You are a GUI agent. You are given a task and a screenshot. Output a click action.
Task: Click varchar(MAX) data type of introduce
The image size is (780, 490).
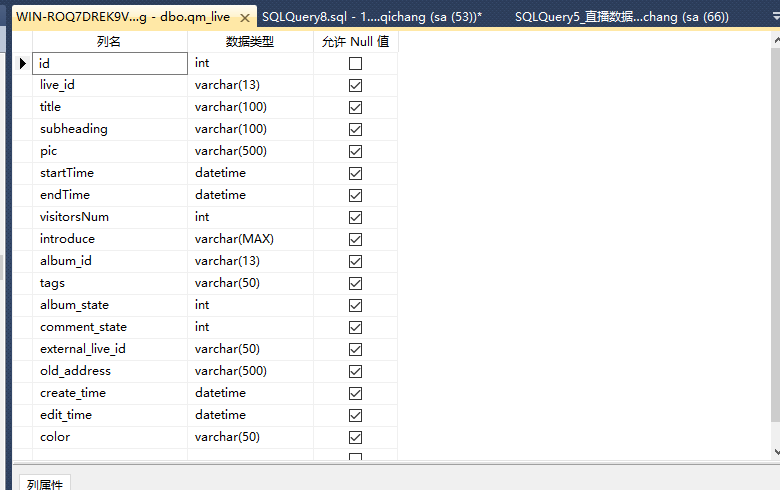click(251, 239)
